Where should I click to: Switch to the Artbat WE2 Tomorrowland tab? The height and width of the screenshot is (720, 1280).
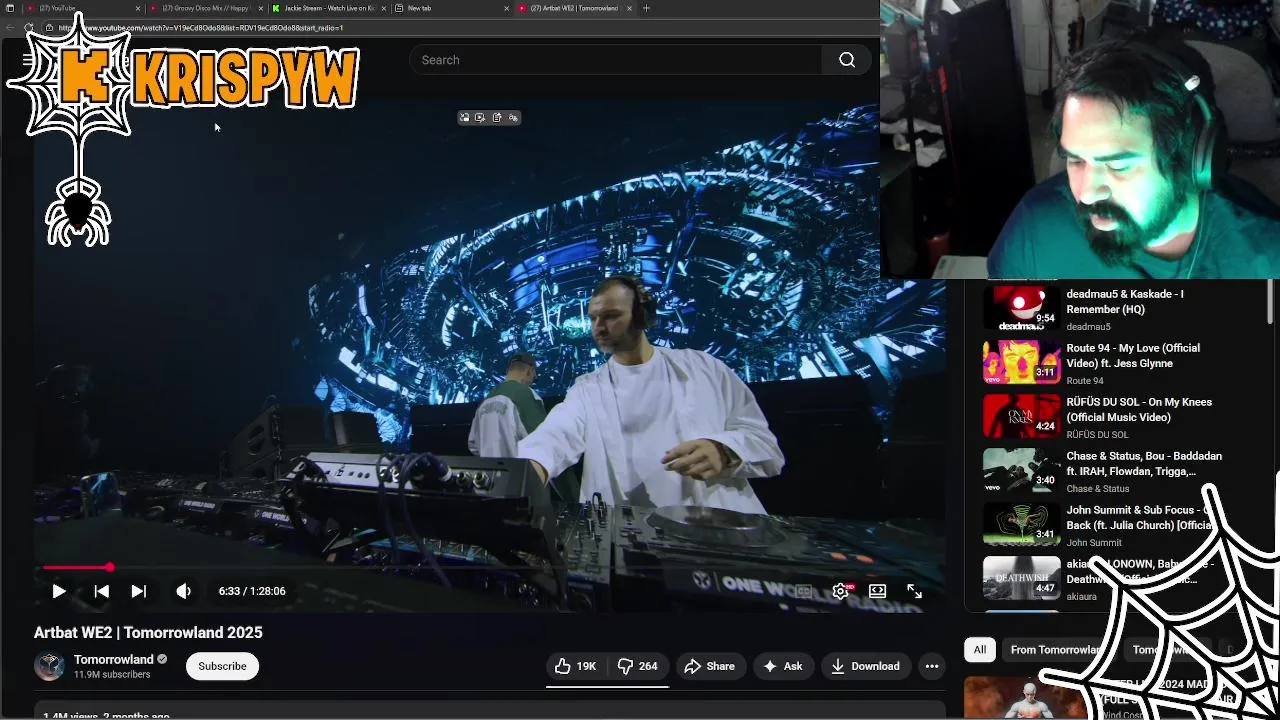[573, 8]
